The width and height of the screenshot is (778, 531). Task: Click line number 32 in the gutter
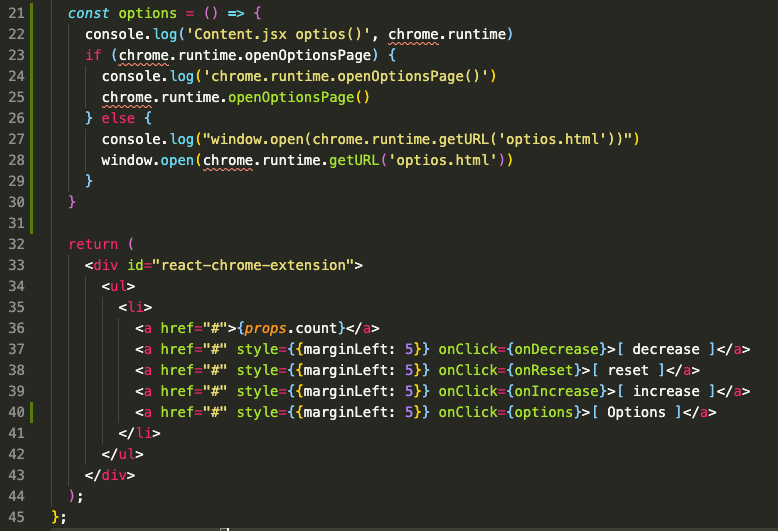click(x=16, y=244)
